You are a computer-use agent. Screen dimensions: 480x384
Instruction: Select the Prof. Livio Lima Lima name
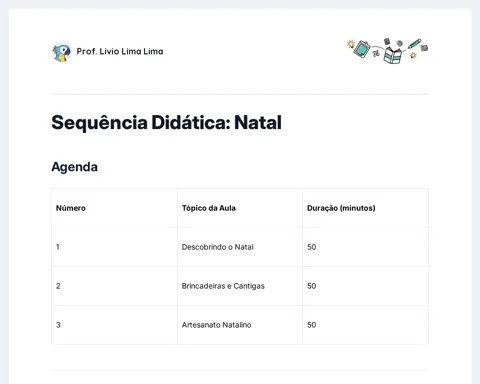pyautogui.click(x=120, y=51)
